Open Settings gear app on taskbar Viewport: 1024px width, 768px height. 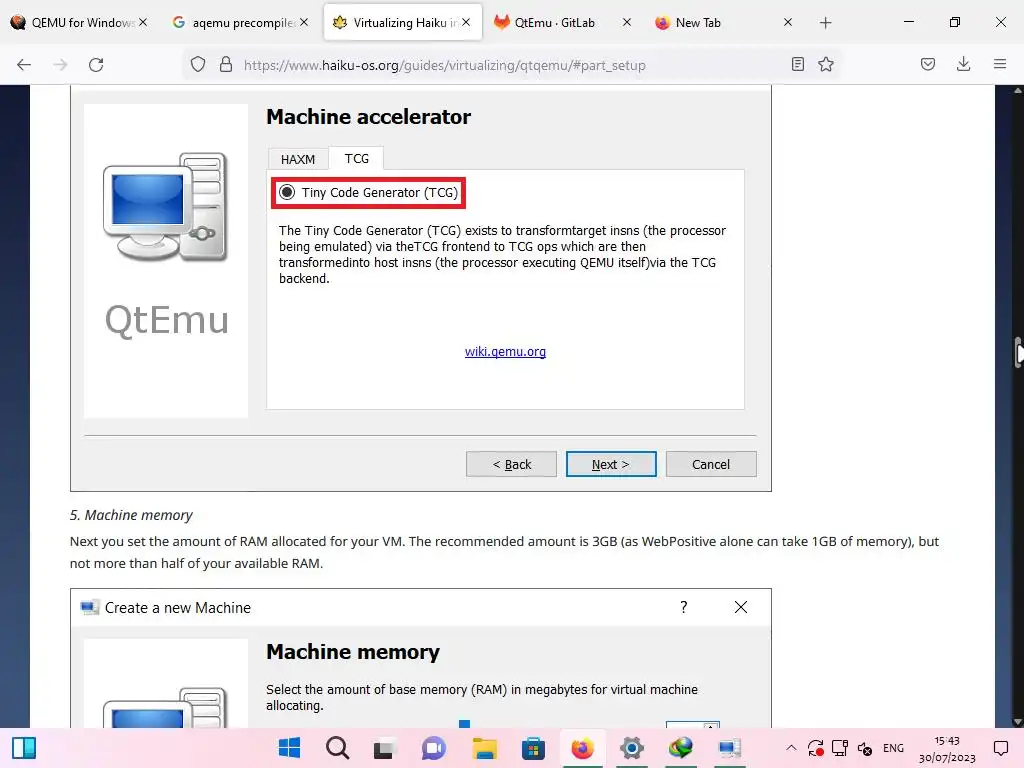tap(632, 748)
